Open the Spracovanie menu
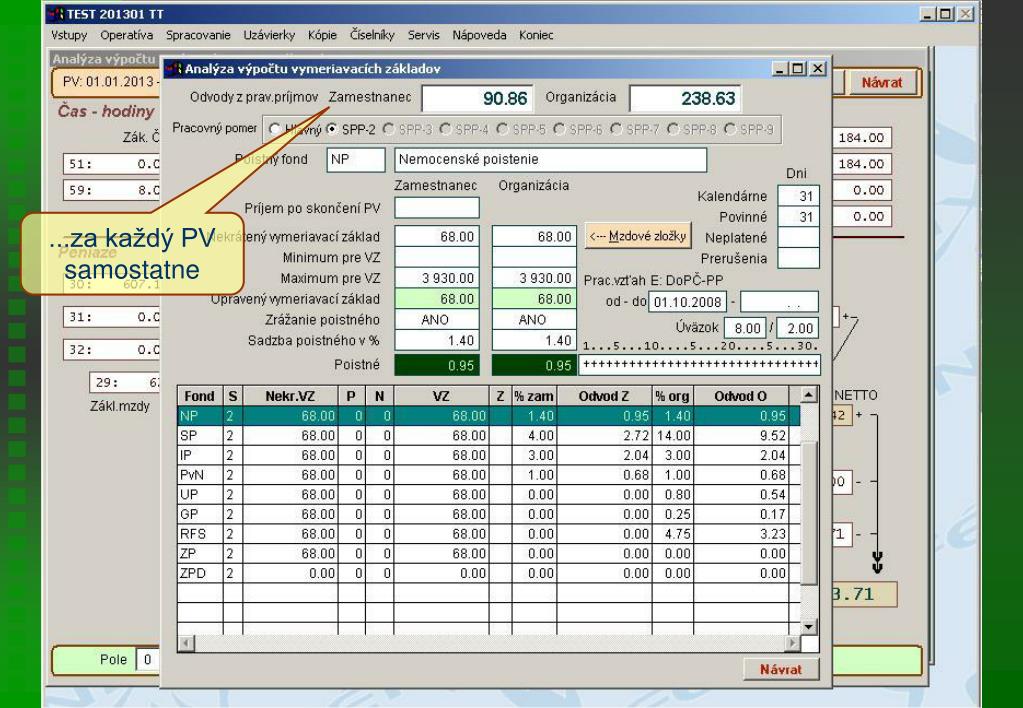 pos(198,35)
